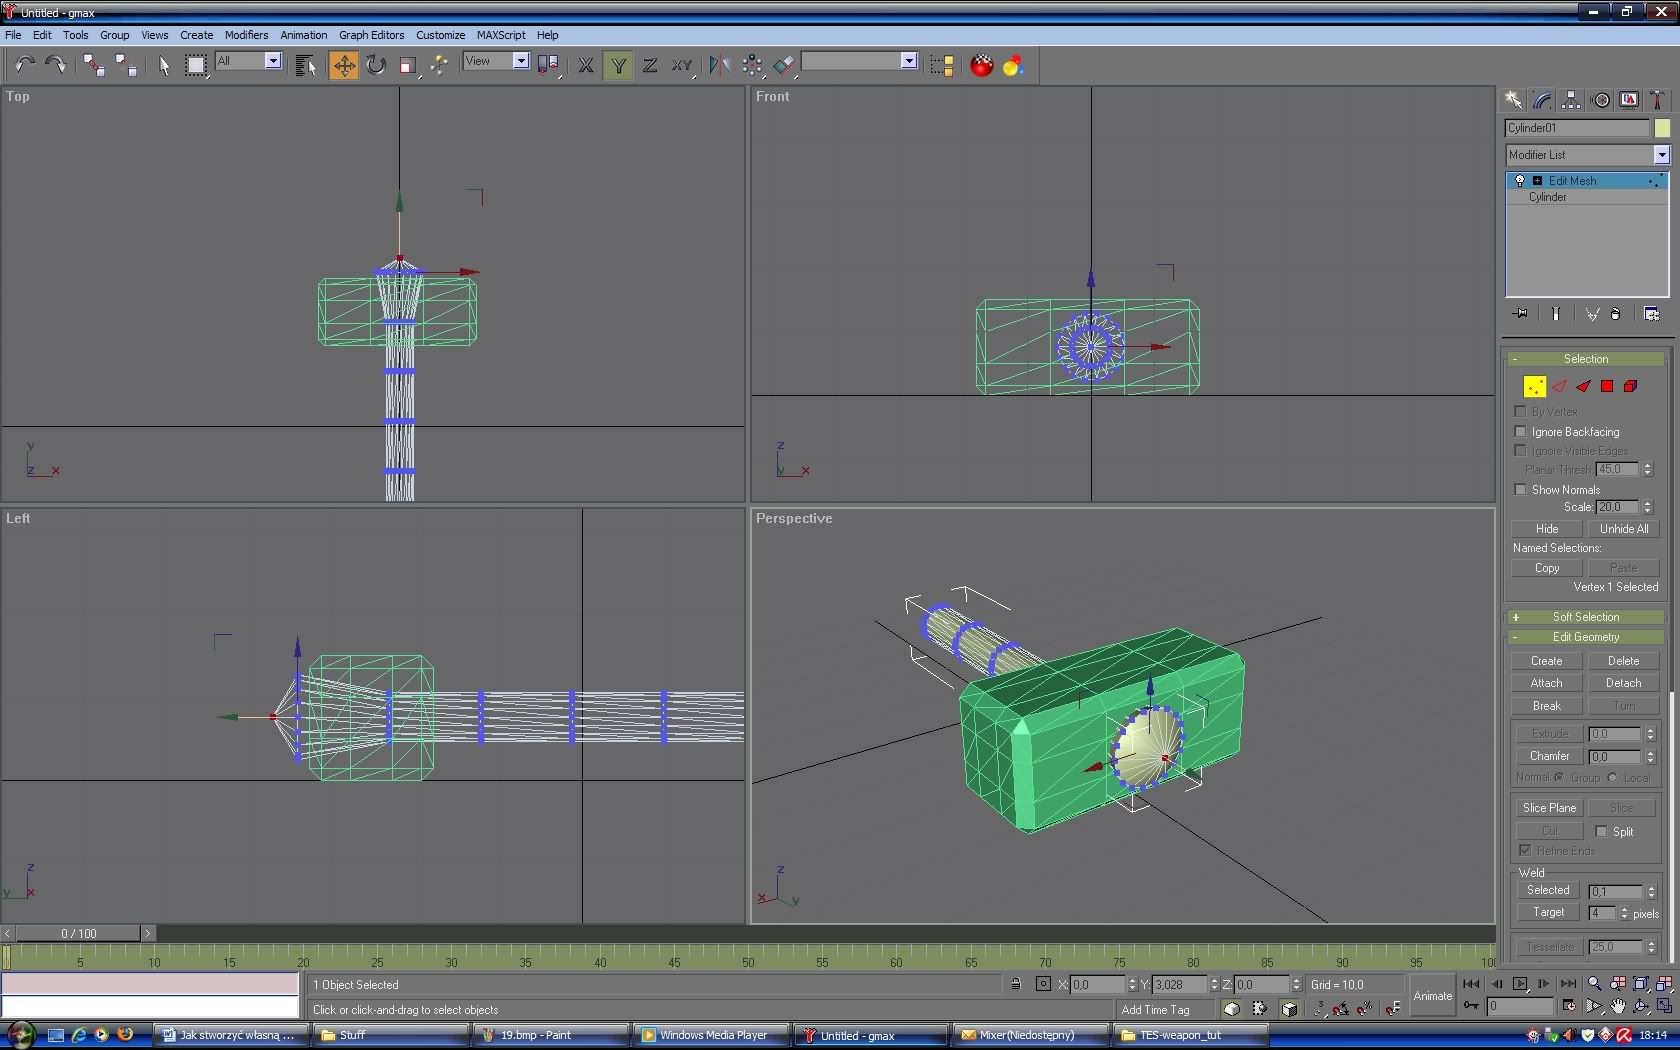
Task: Open Select by Name list tool
Action: [306, 65]
